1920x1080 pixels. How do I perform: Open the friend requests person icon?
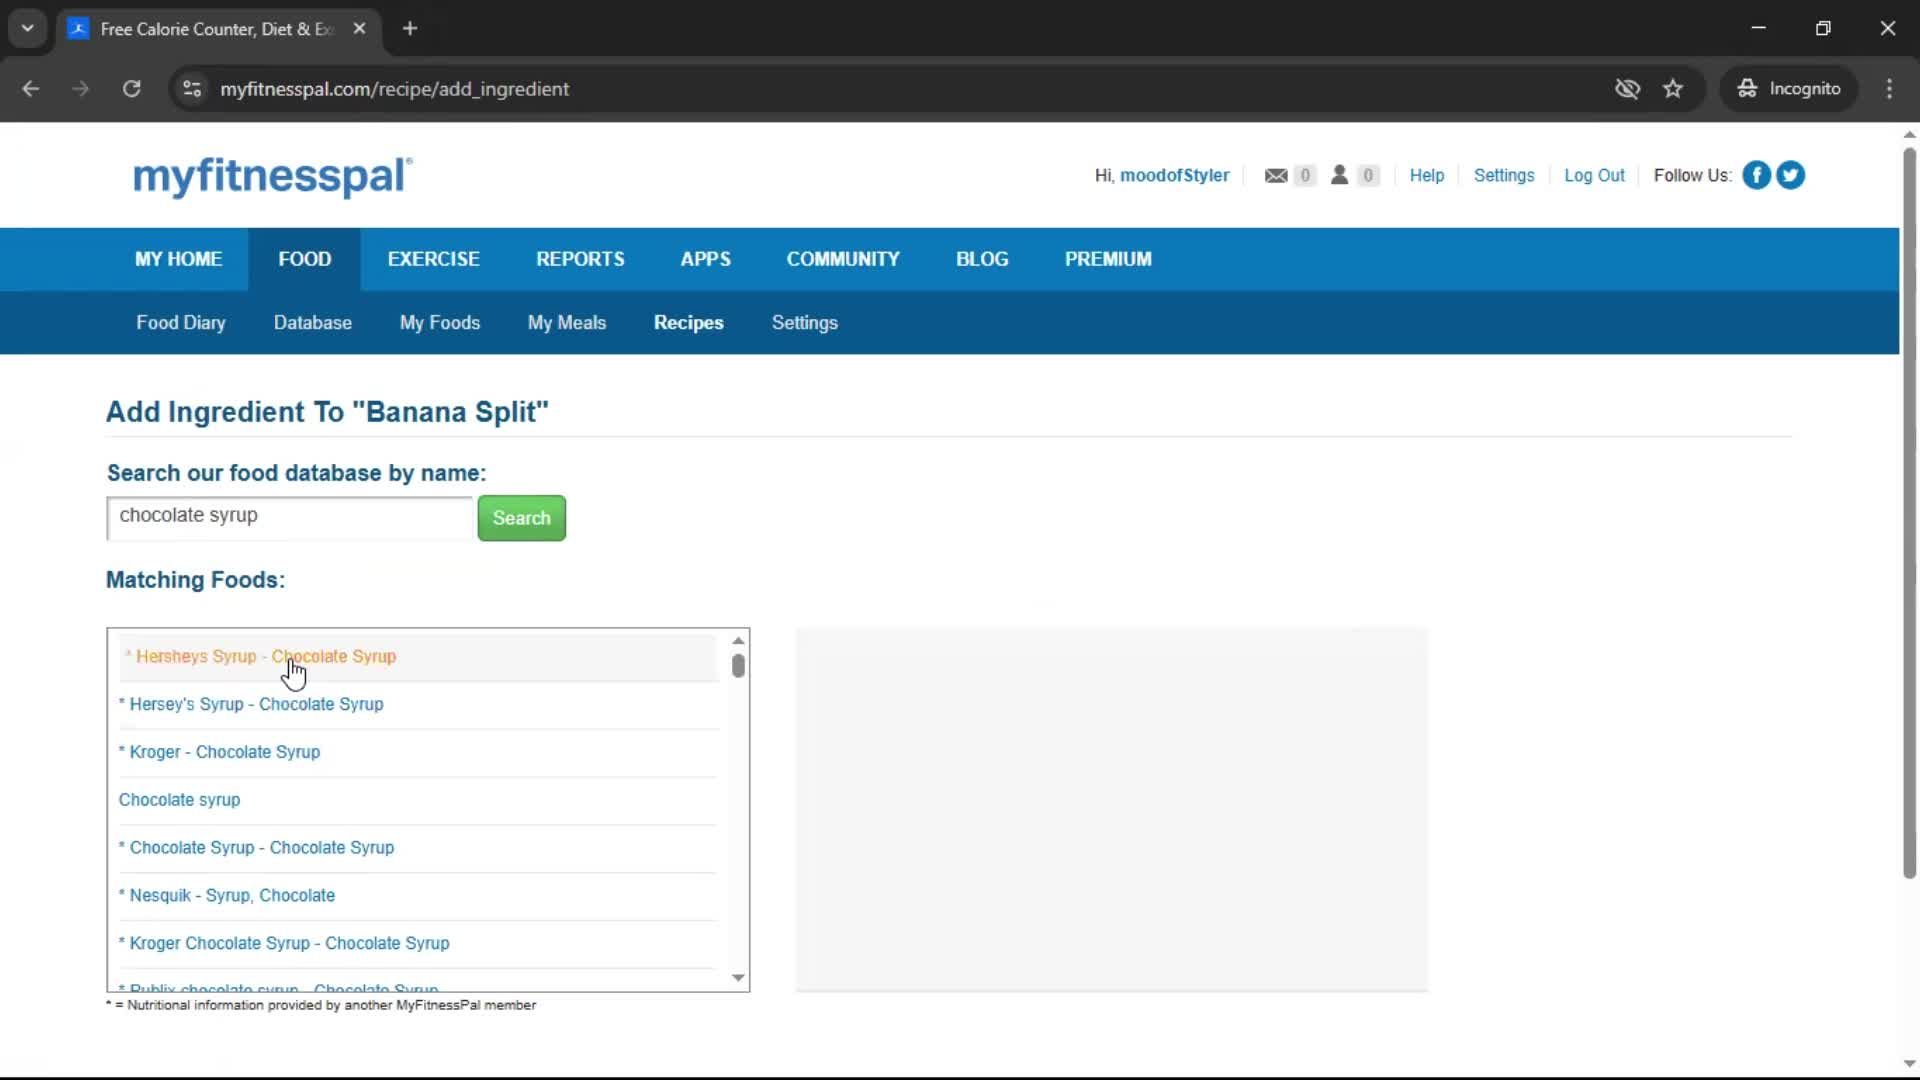[x=1340, y=175]
